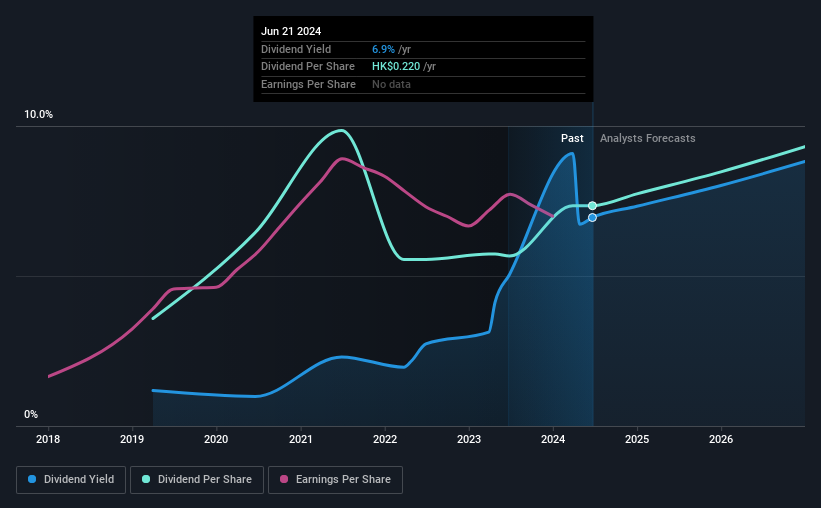This screenshot has height=508, width=821.
Task: Click the blue dot in Dividend Yield legend
Action: coord(32,479)
